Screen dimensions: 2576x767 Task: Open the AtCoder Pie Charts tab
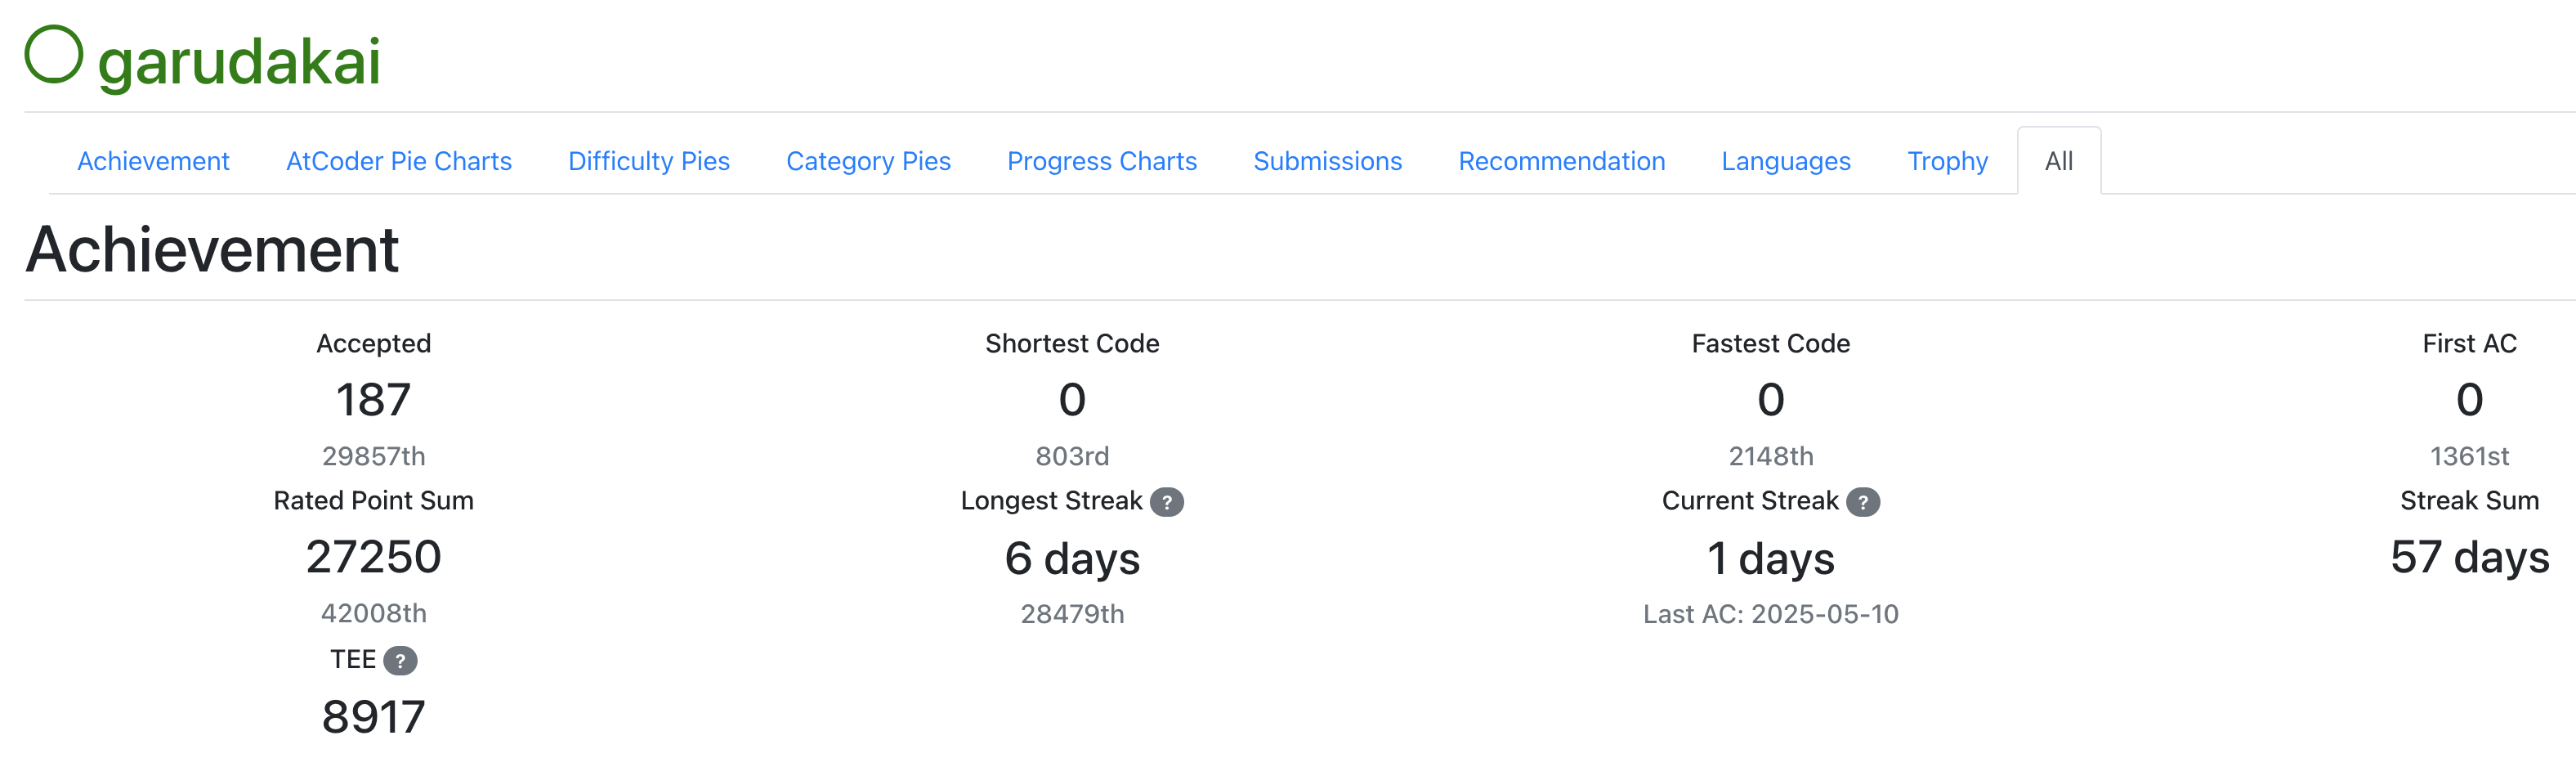(x=399, y=160)
